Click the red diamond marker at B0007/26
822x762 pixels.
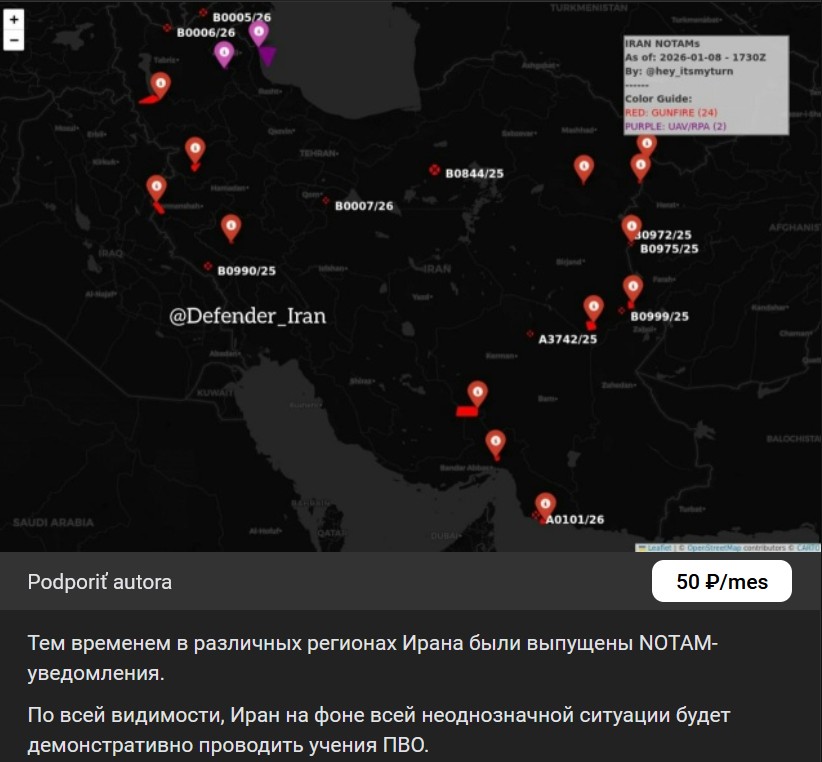326,201
